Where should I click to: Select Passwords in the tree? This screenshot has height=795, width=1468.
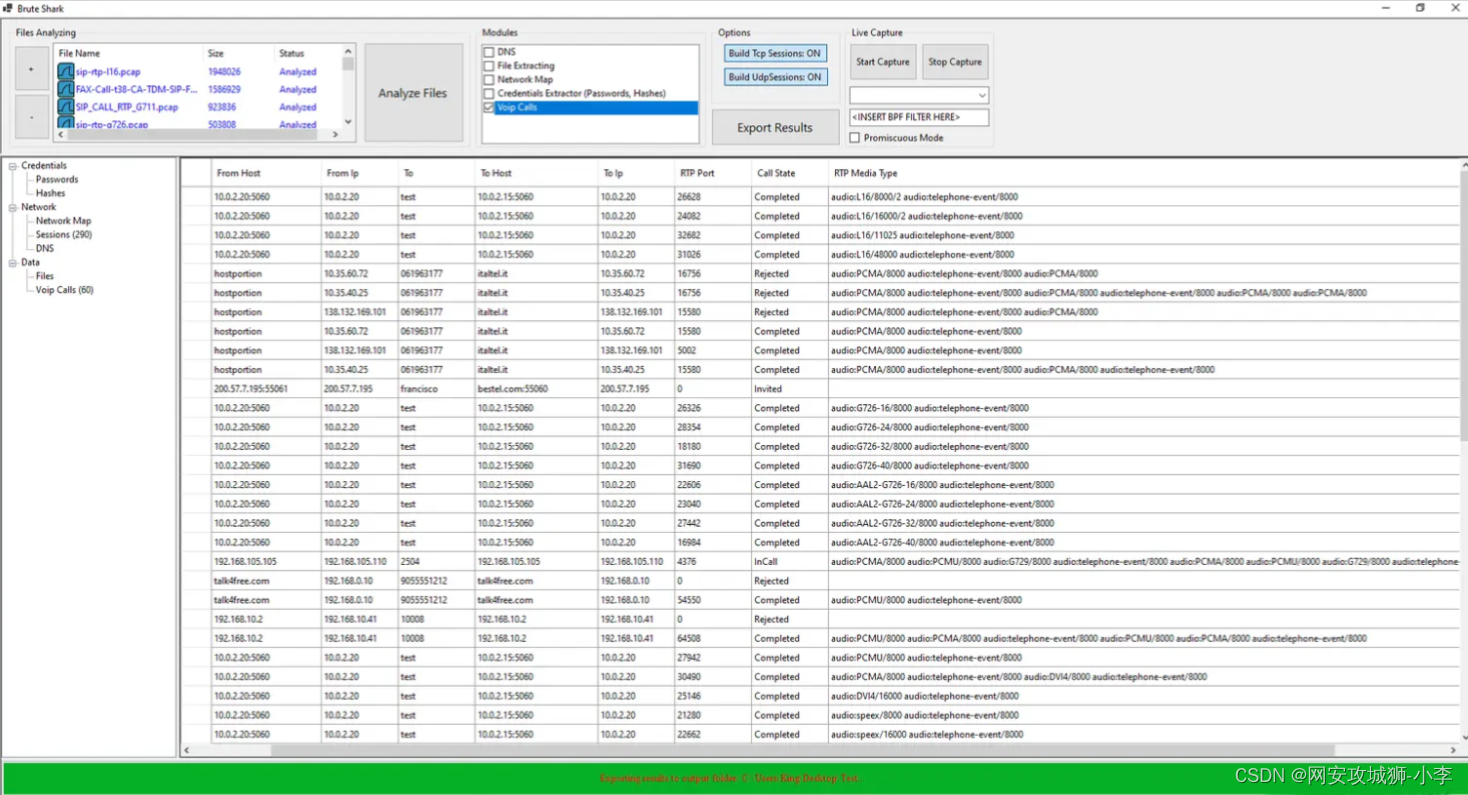coord(57,179)
